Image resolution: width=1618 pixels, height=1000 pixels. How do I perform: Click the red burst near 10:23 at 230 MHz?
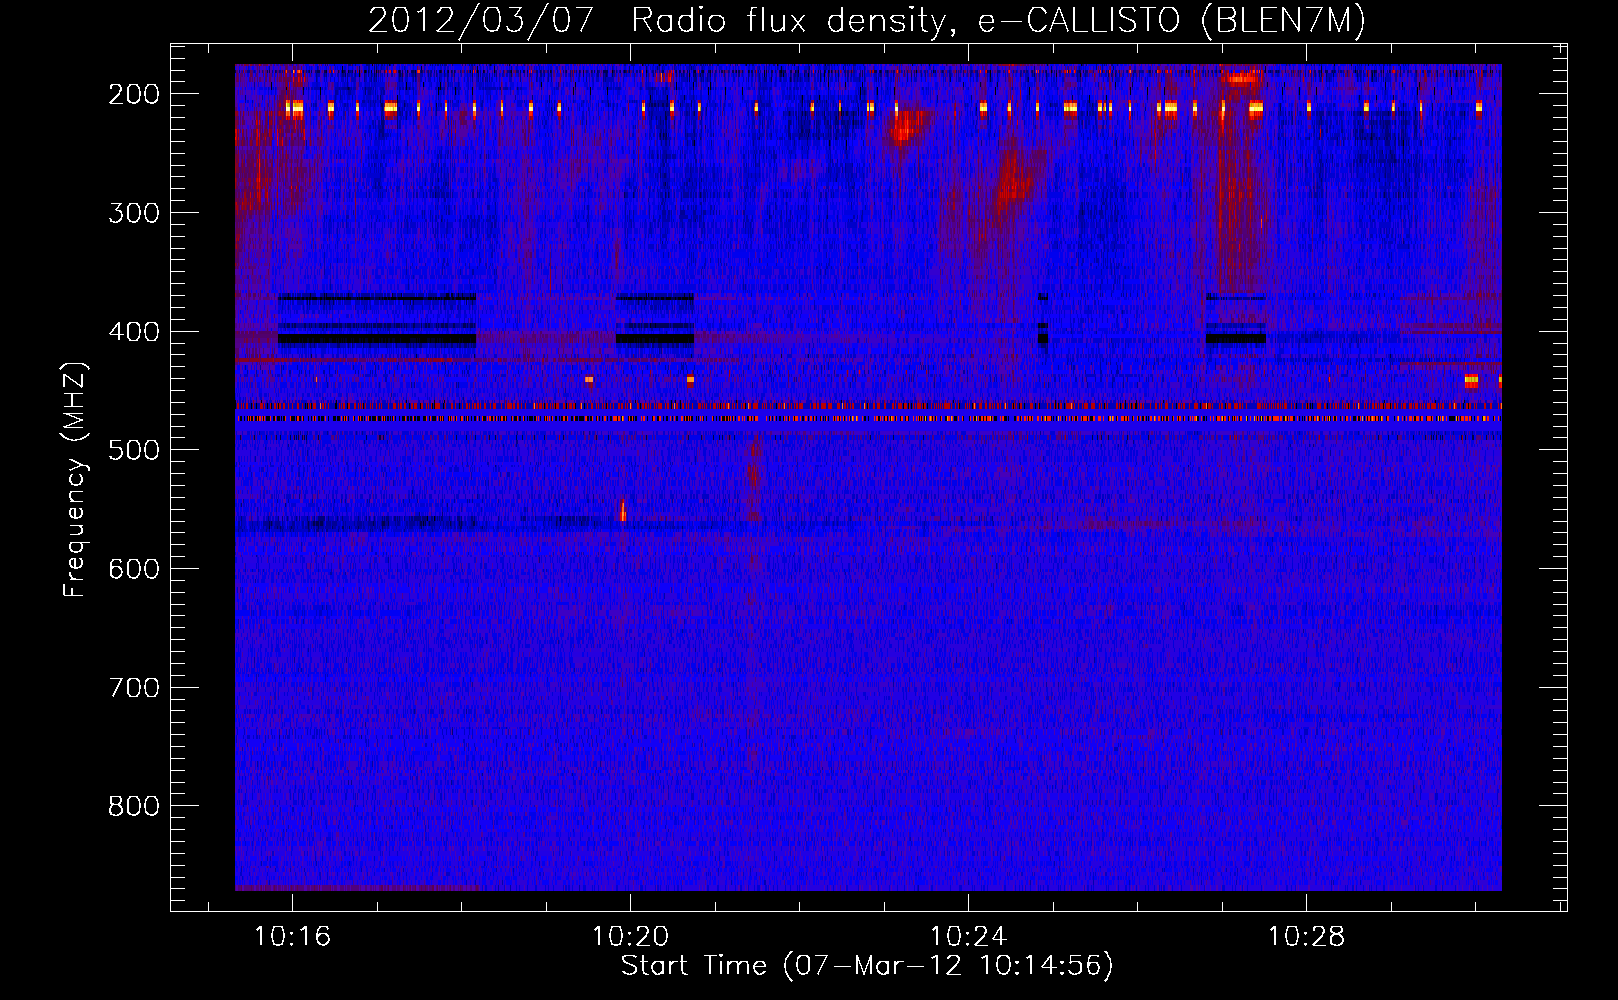pos(908,127)
